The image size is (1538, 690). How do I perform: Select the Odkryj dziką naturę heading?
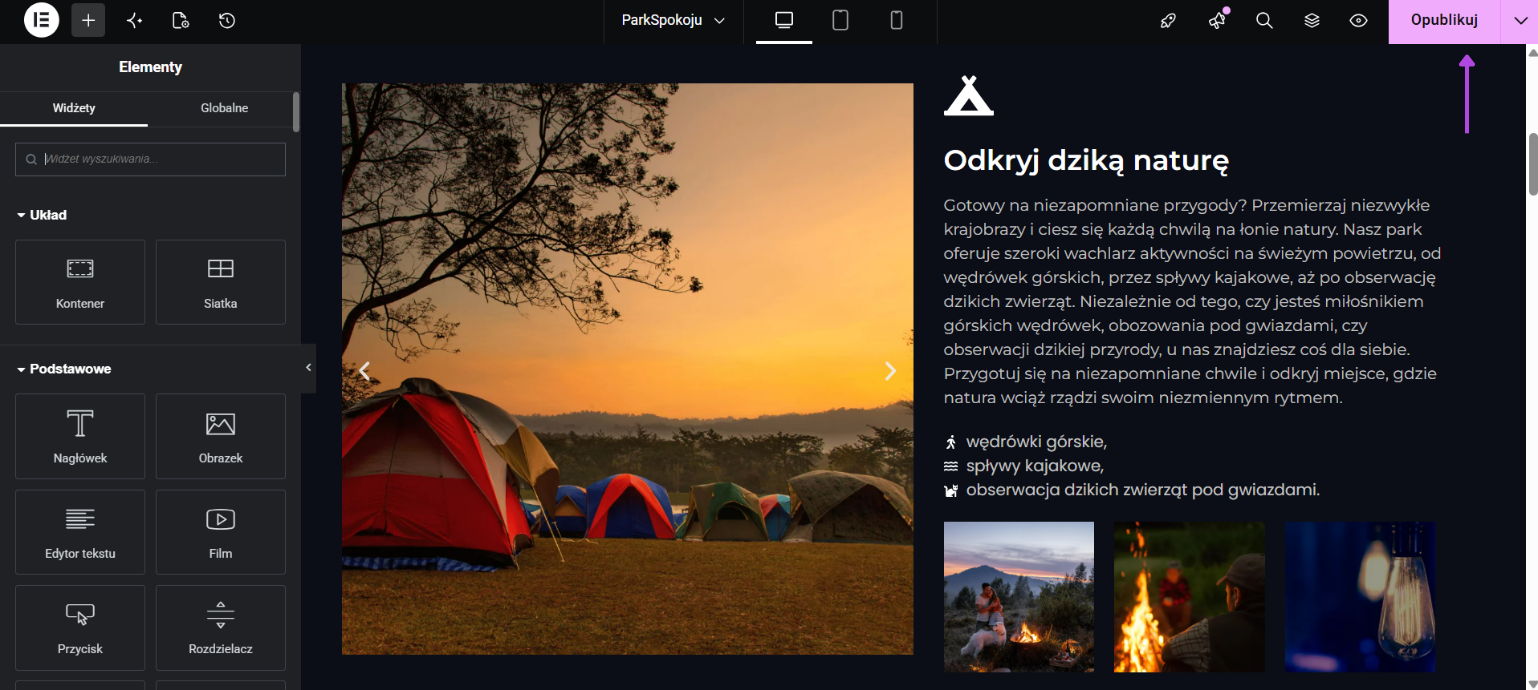click(x=1086, y=160)
